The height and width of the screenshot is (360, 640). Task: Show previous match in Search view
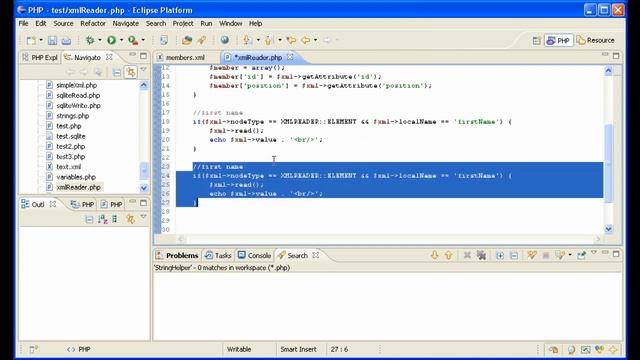pyautogui.click(x=449, y=256)
